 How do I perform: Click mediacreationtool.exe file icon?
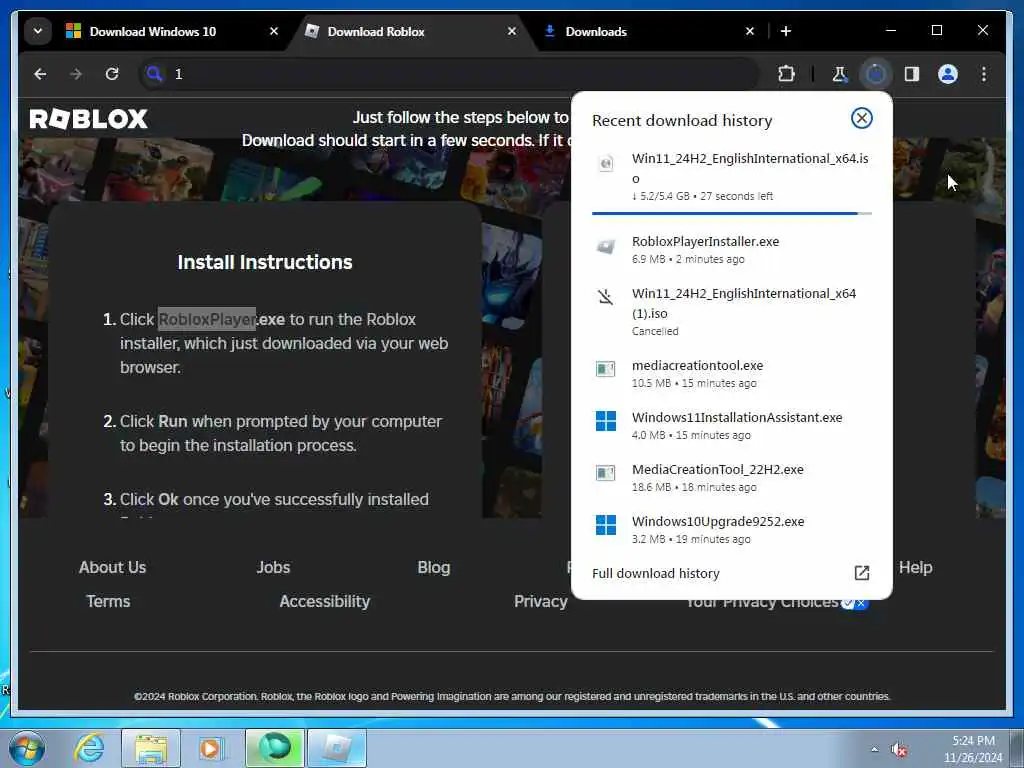click(x=605, y=369)
